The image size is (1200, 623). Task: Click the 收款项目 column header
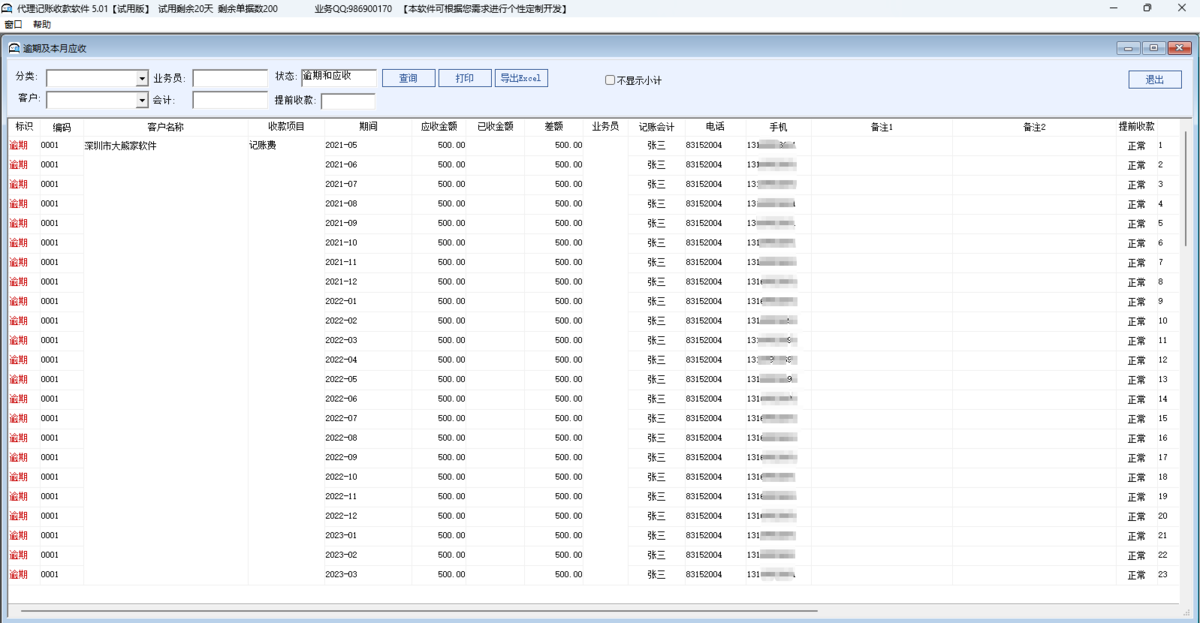(x=286, y=127)
